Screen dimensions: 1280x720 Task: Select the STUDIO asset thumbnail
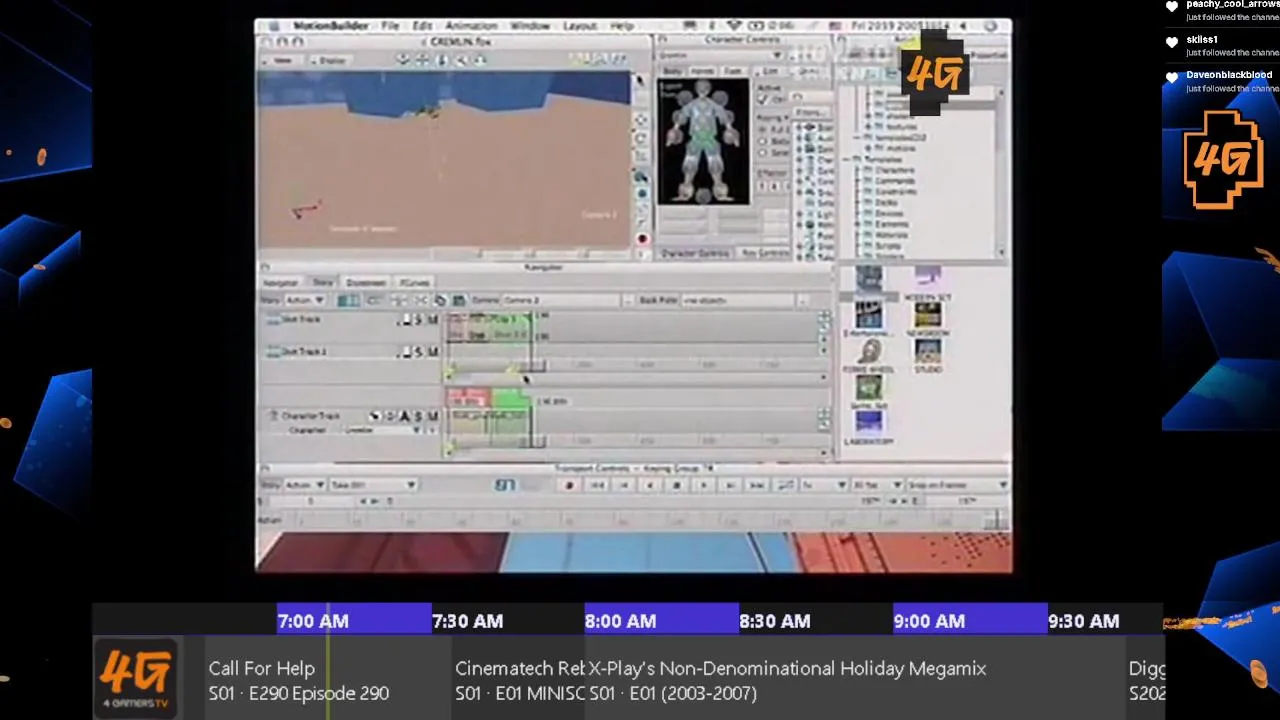pos(927,354)
